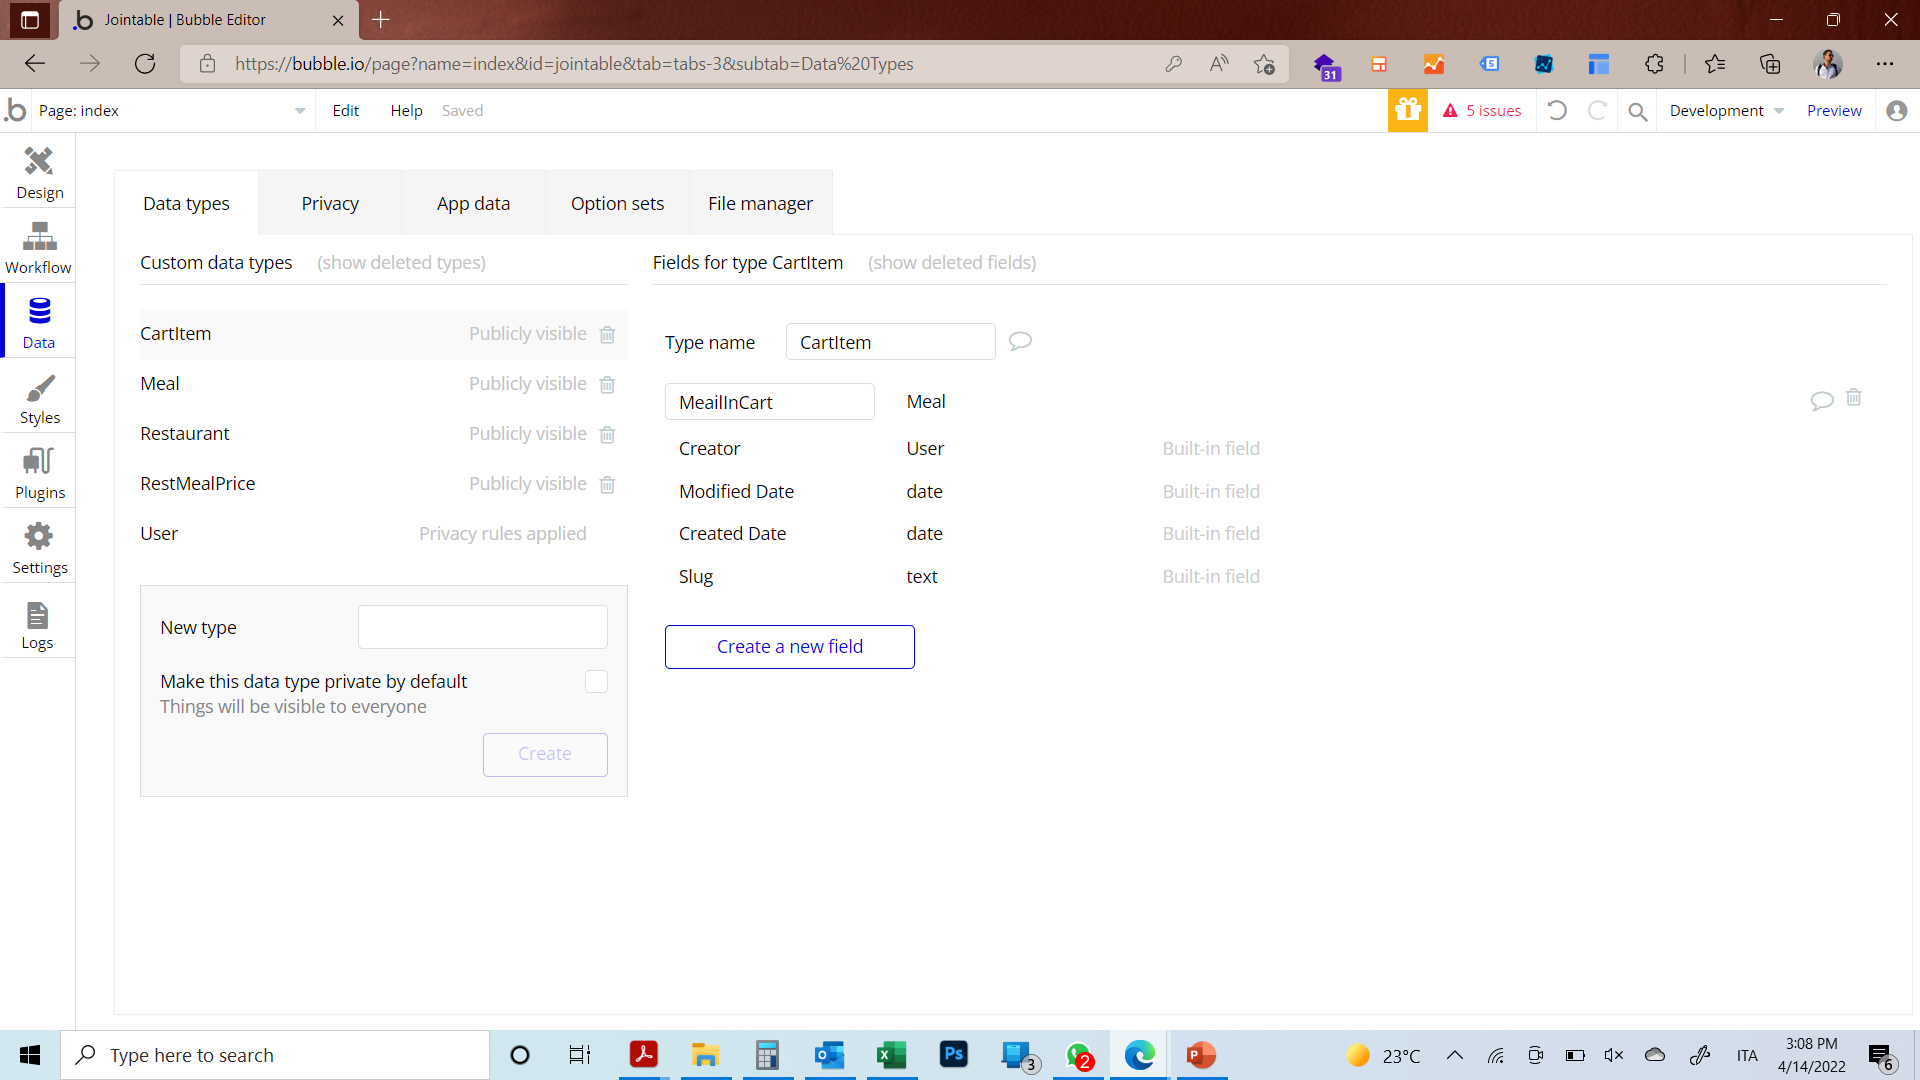Show deleted types link
Viewport: 1920px width, 1080px height.
click(401, 263)
